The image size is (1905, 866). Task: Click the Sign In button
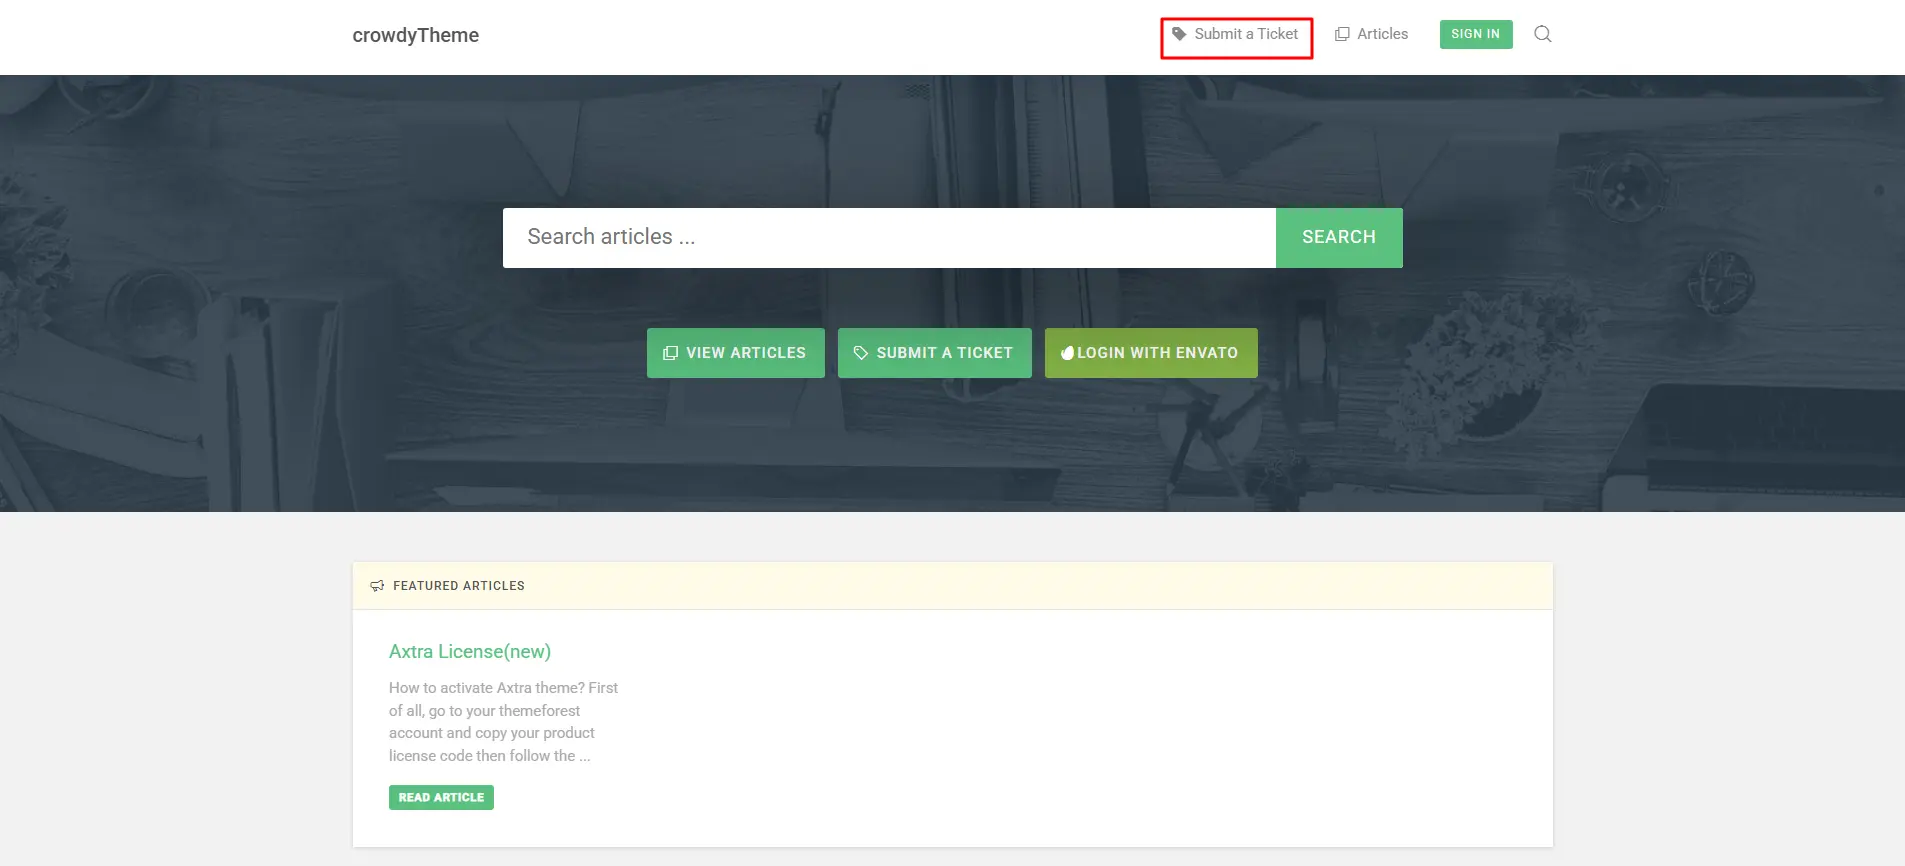1476,34
